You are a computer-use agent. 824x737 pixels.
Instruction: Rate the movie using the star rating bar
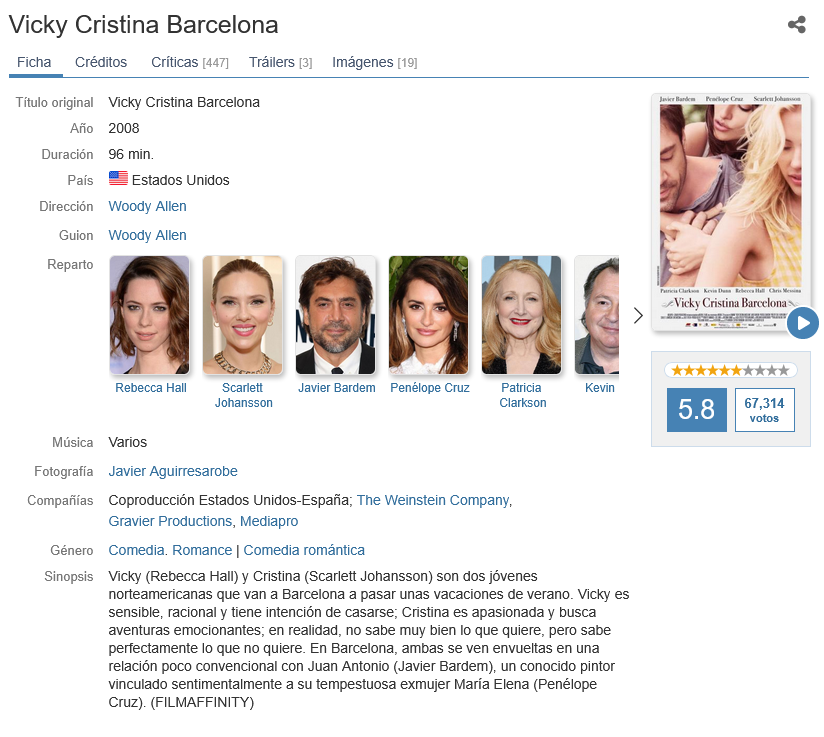[730, 370]
